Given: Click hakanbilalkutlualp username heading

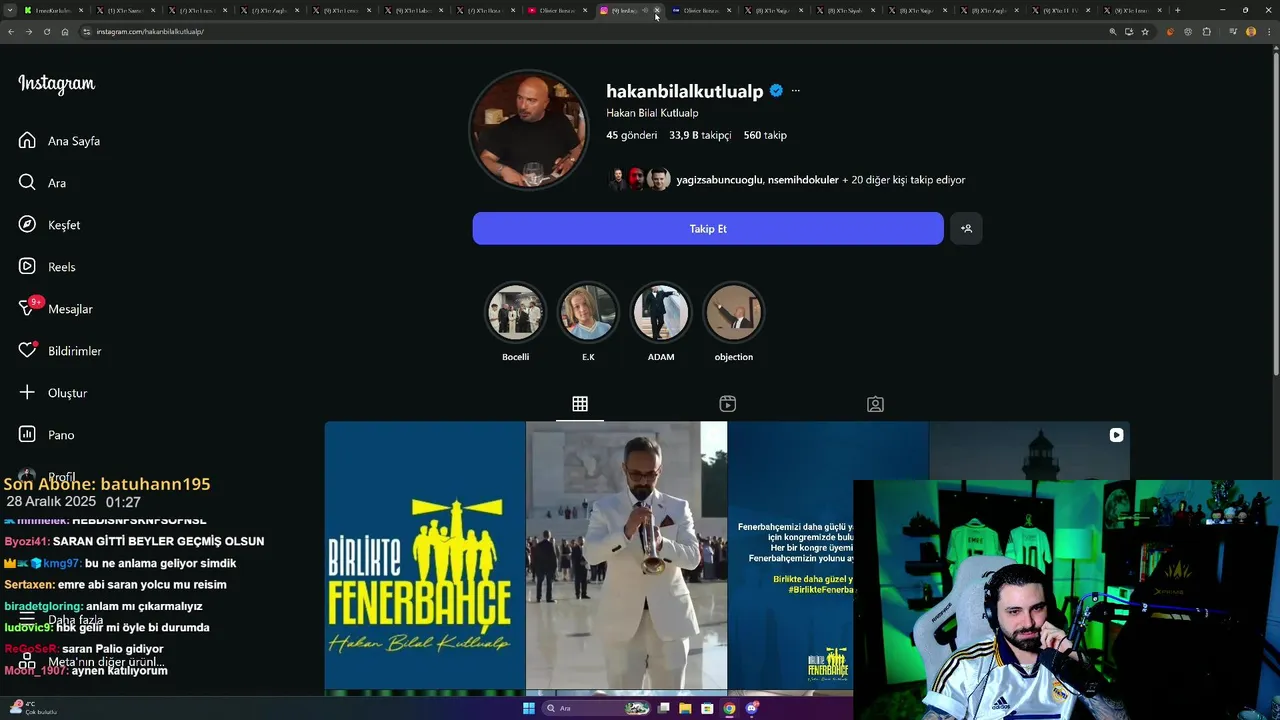Looking at the screenshot, I should click(685, 91).
